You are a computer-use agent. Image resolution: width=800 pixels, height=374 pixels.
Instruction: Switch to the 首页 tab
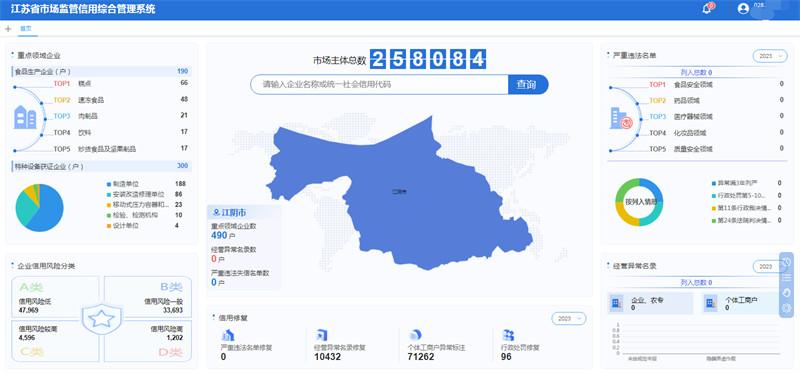point(26,29)
